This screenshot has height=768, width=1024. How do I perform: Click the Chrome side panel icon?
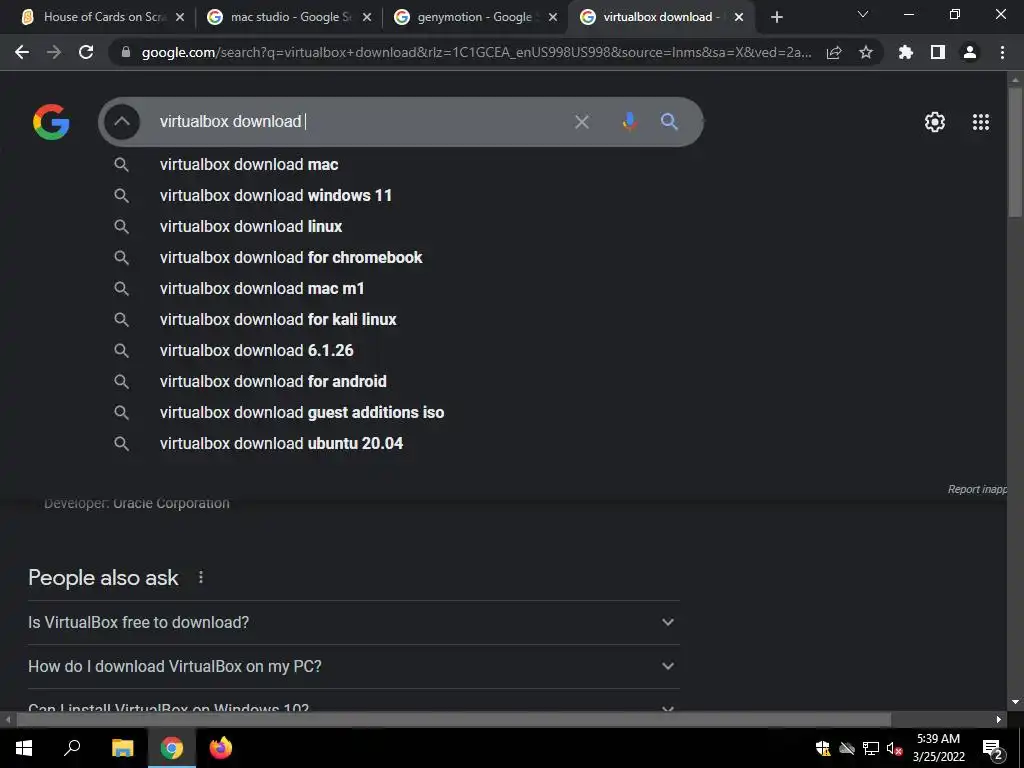click(938, 52)
